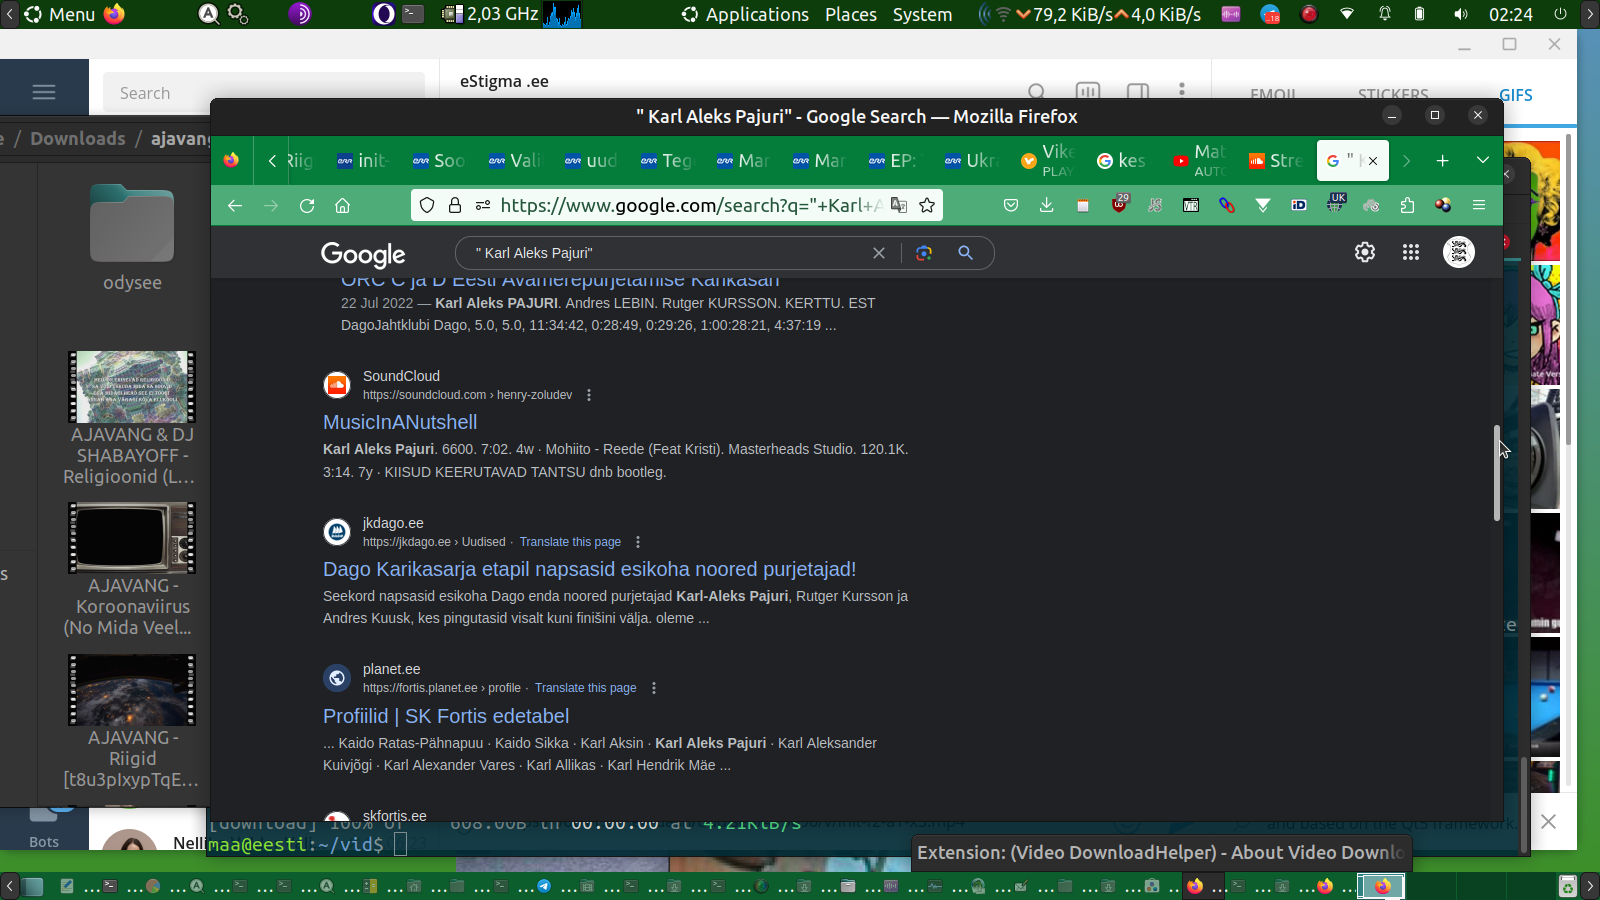Open Profiilid | SK Fortis edetabel link
1600x900 pixels.
point(446,716)
